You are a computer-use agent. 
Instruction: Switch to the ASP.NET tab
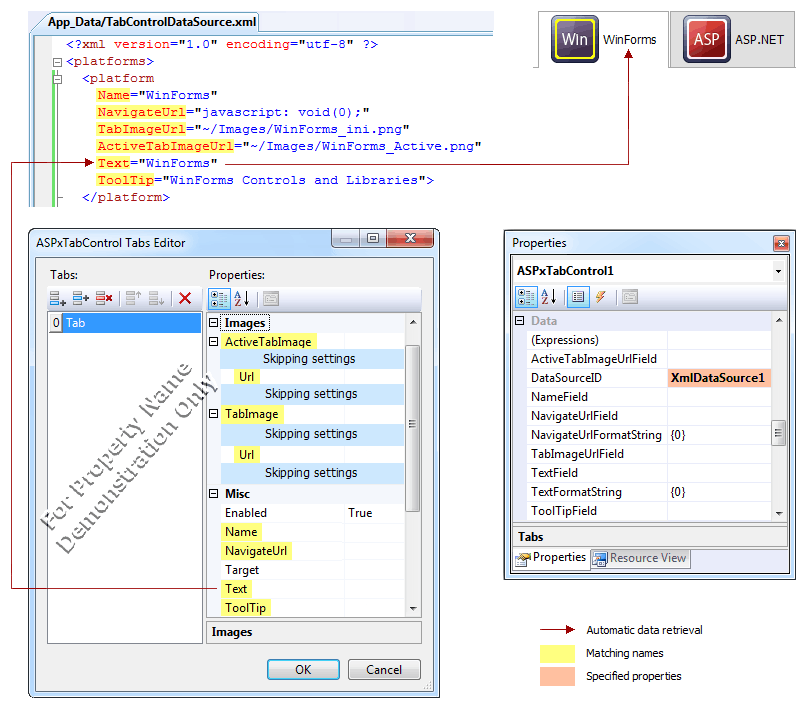(x=732, y=40)
